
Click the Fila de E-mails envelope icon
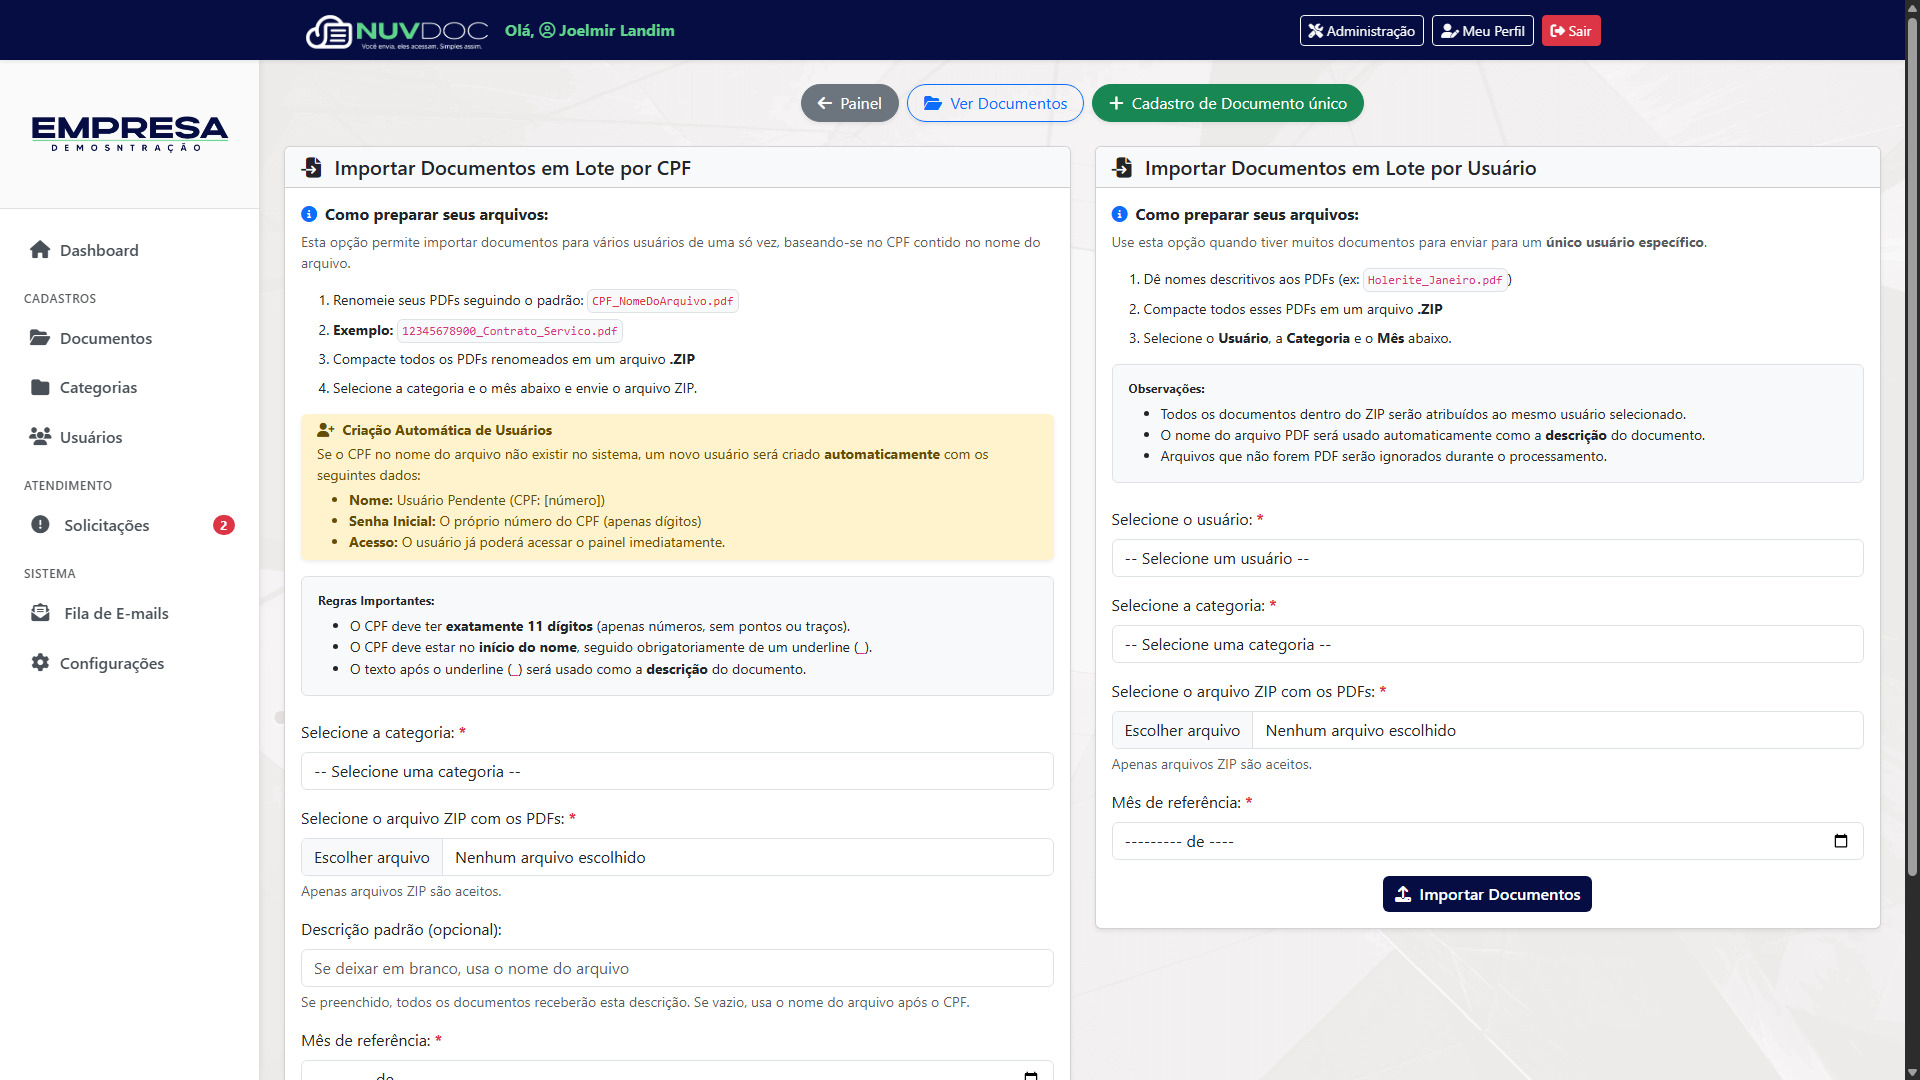[40, 613]
